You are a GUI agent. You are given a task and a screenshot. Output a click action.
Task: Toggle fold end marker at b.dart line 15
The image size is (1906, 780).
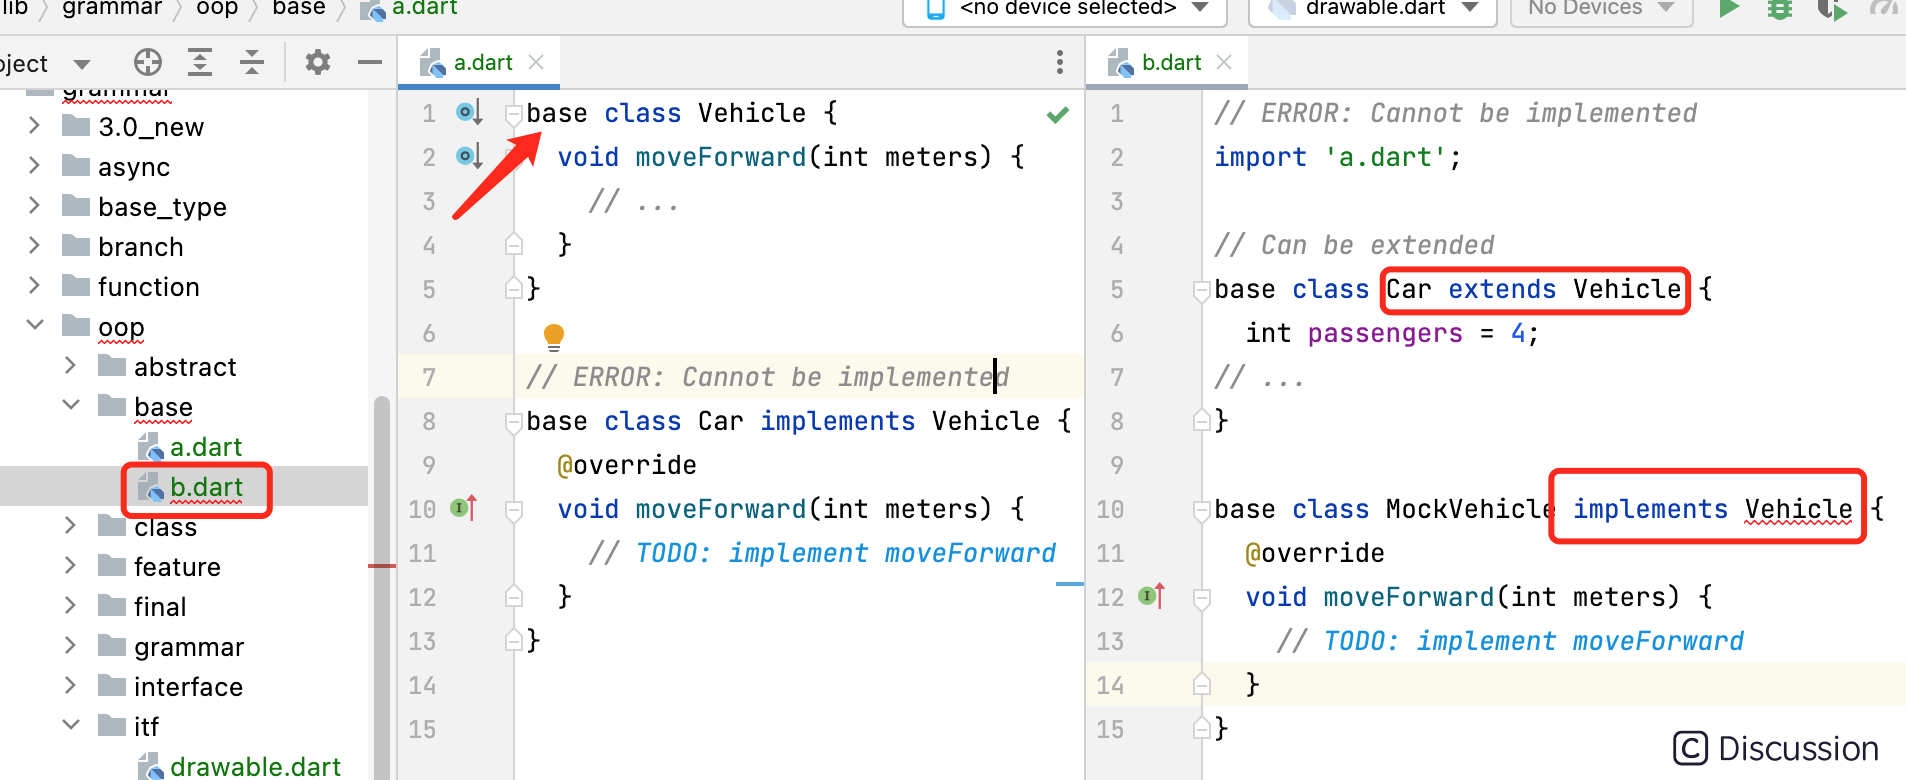pos(1202,728)
